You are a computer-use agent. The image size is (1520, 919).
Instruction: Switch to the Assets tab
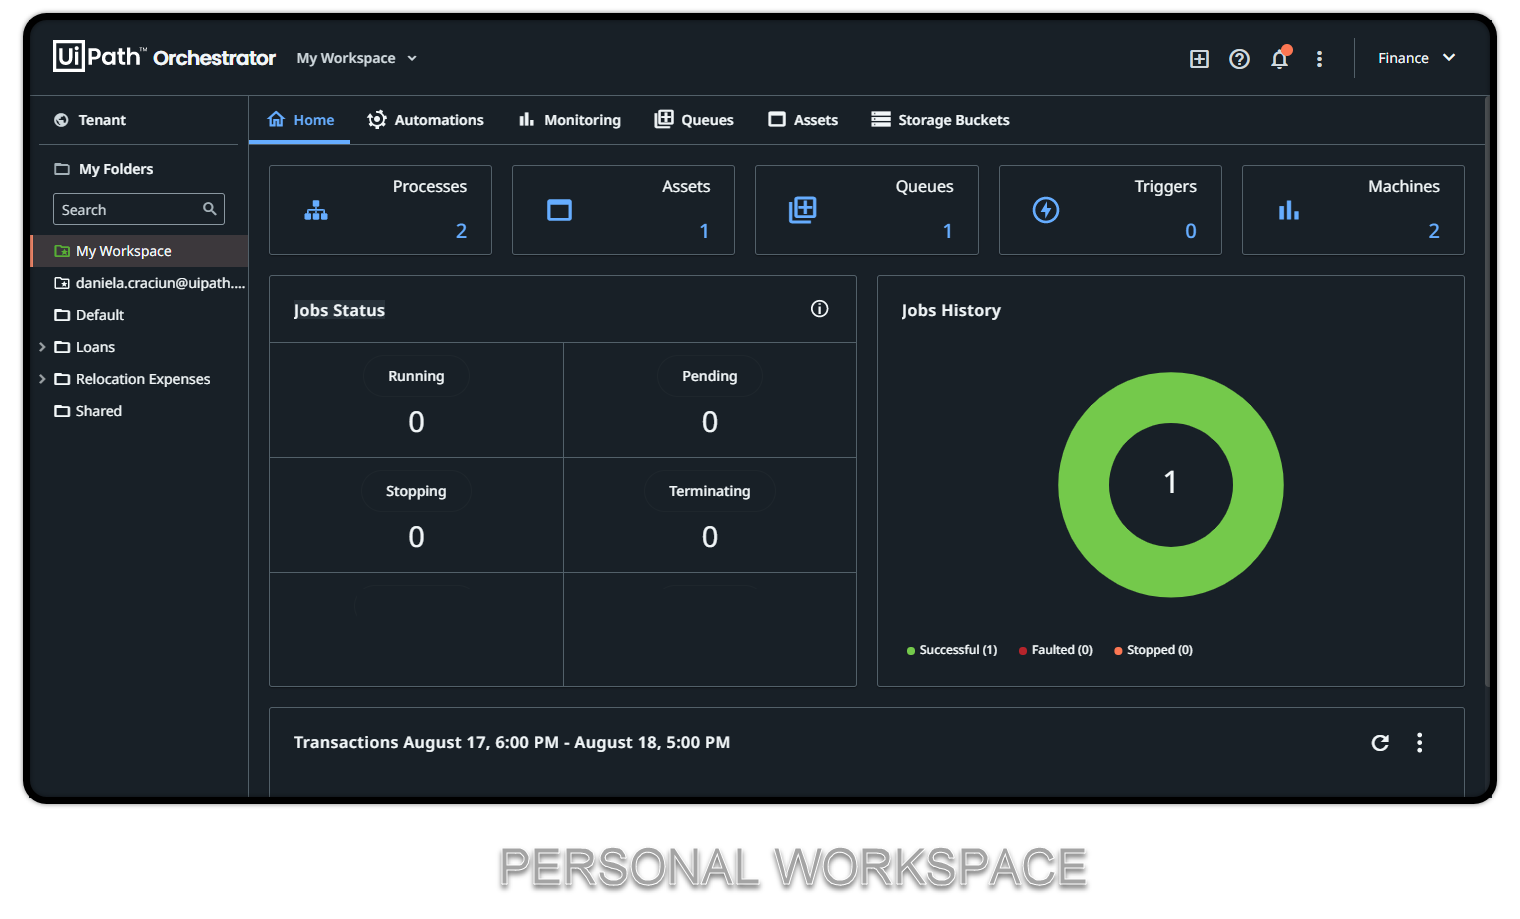[803, 120]
